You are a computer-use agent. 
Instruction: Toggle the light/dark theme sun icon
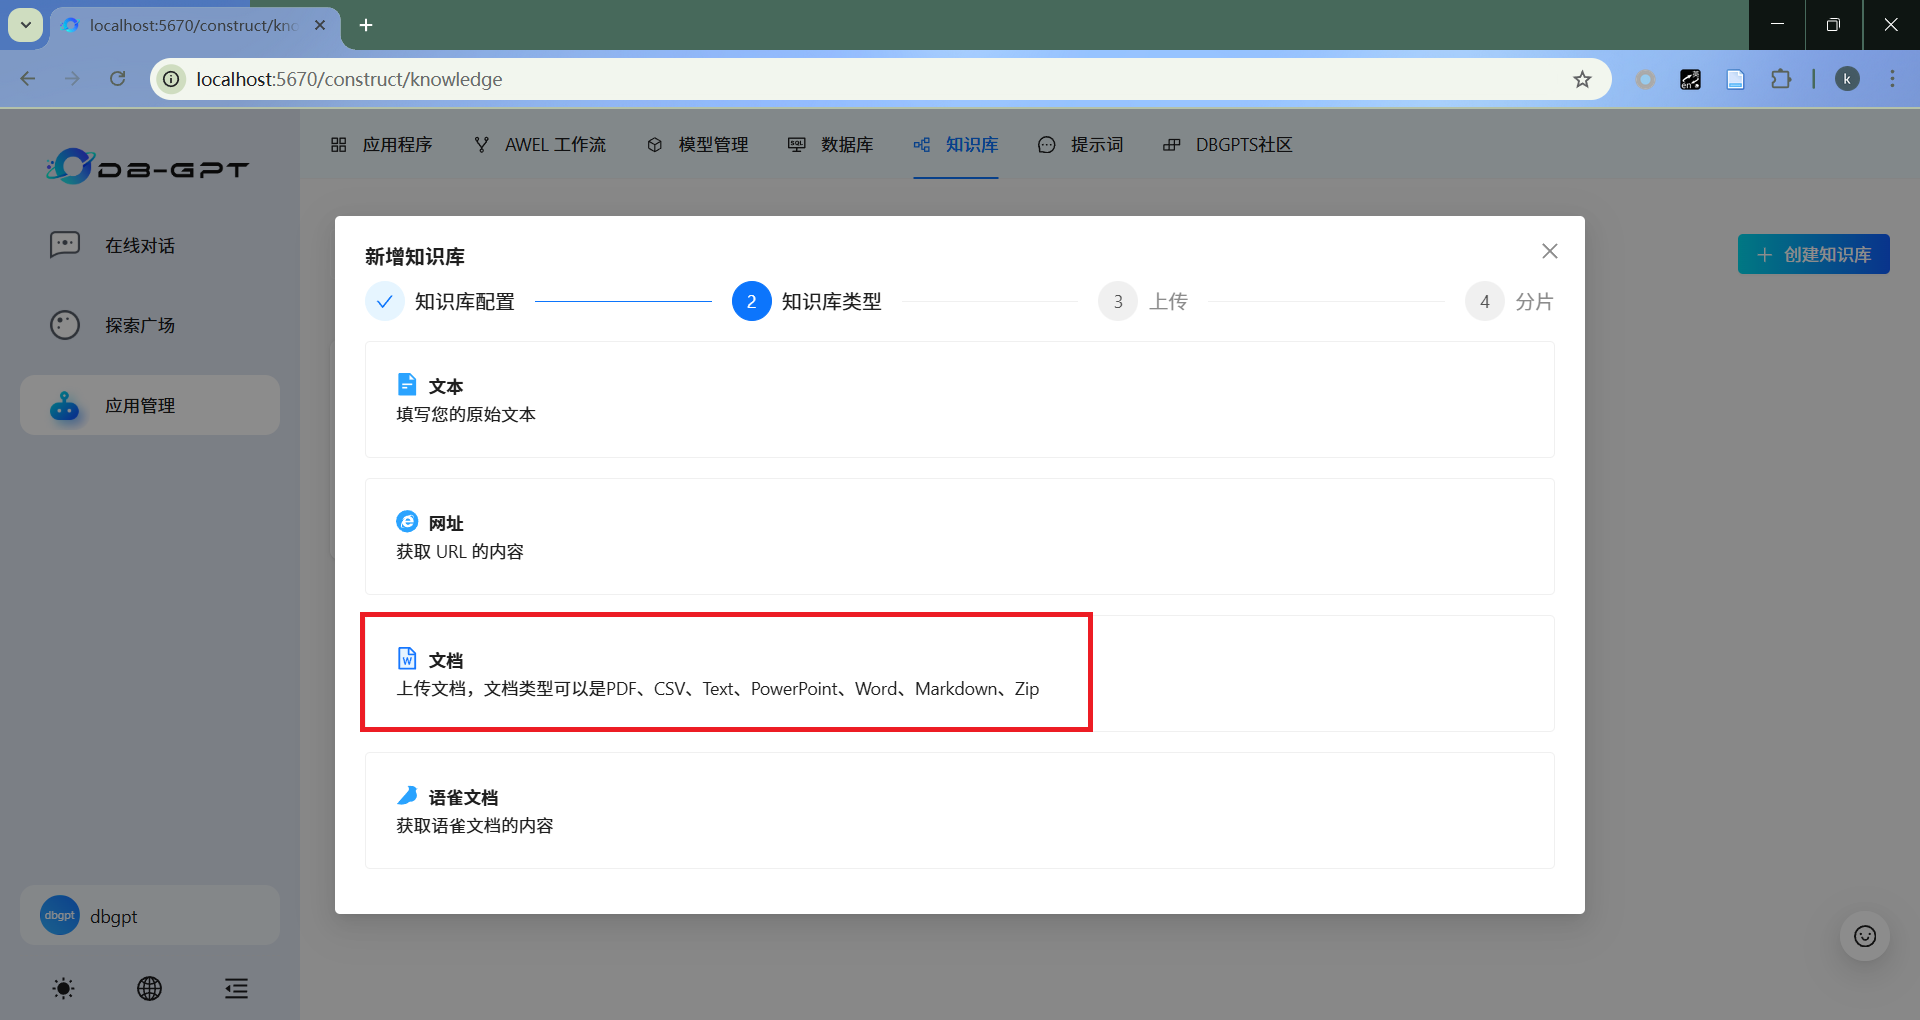[x=63, y=989]
